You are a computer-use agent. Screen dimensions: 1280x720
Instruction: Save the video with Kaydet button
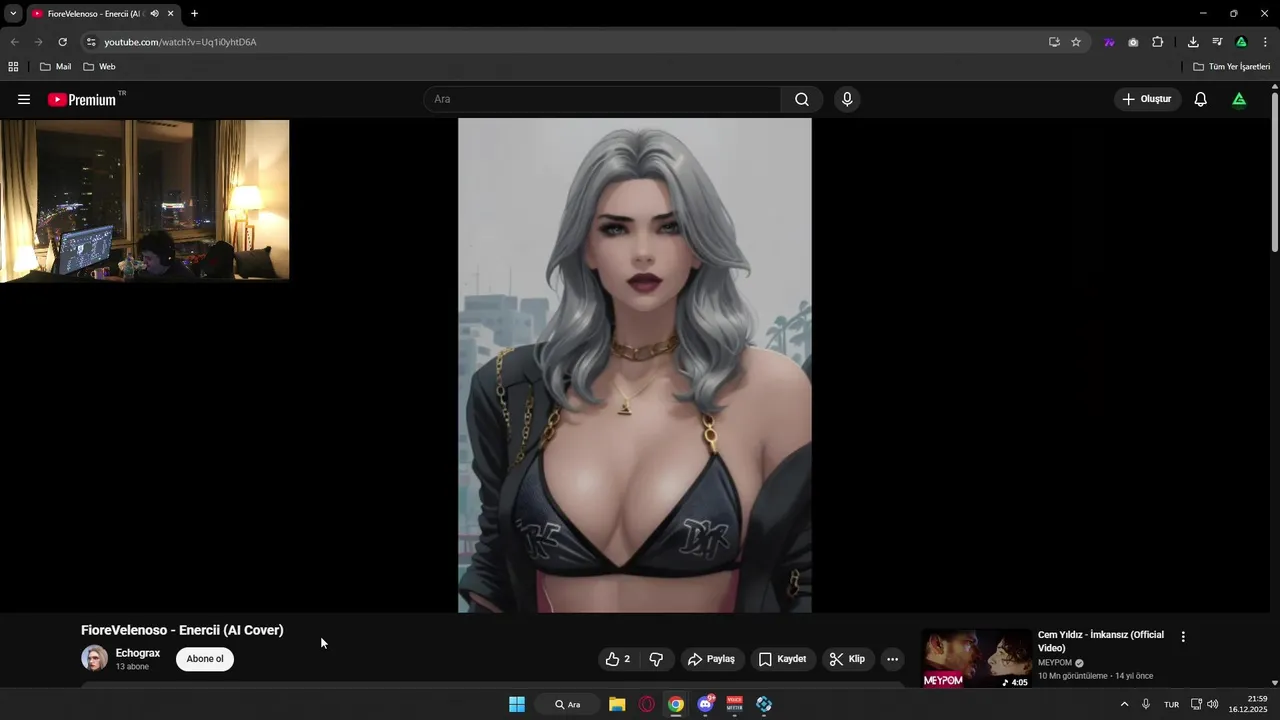(x=782, y=659)
